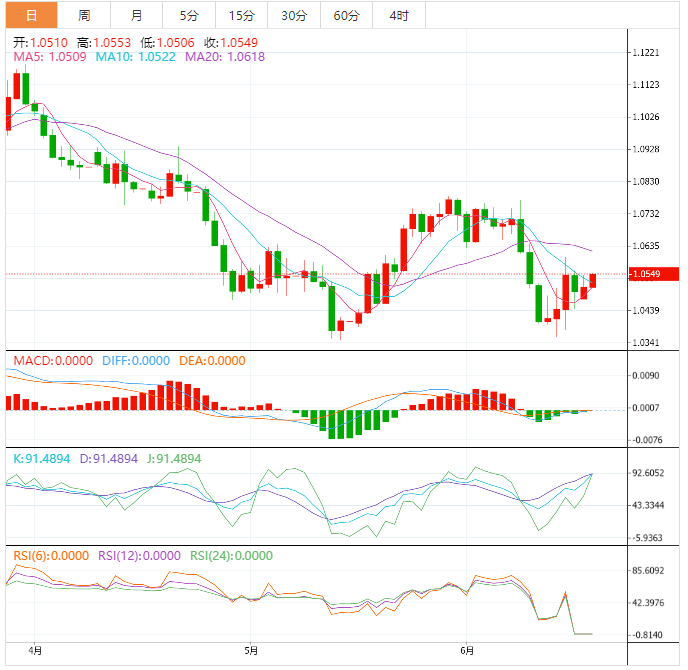Click the 42.3976 RSI axis label

click(x=648, y=603)
